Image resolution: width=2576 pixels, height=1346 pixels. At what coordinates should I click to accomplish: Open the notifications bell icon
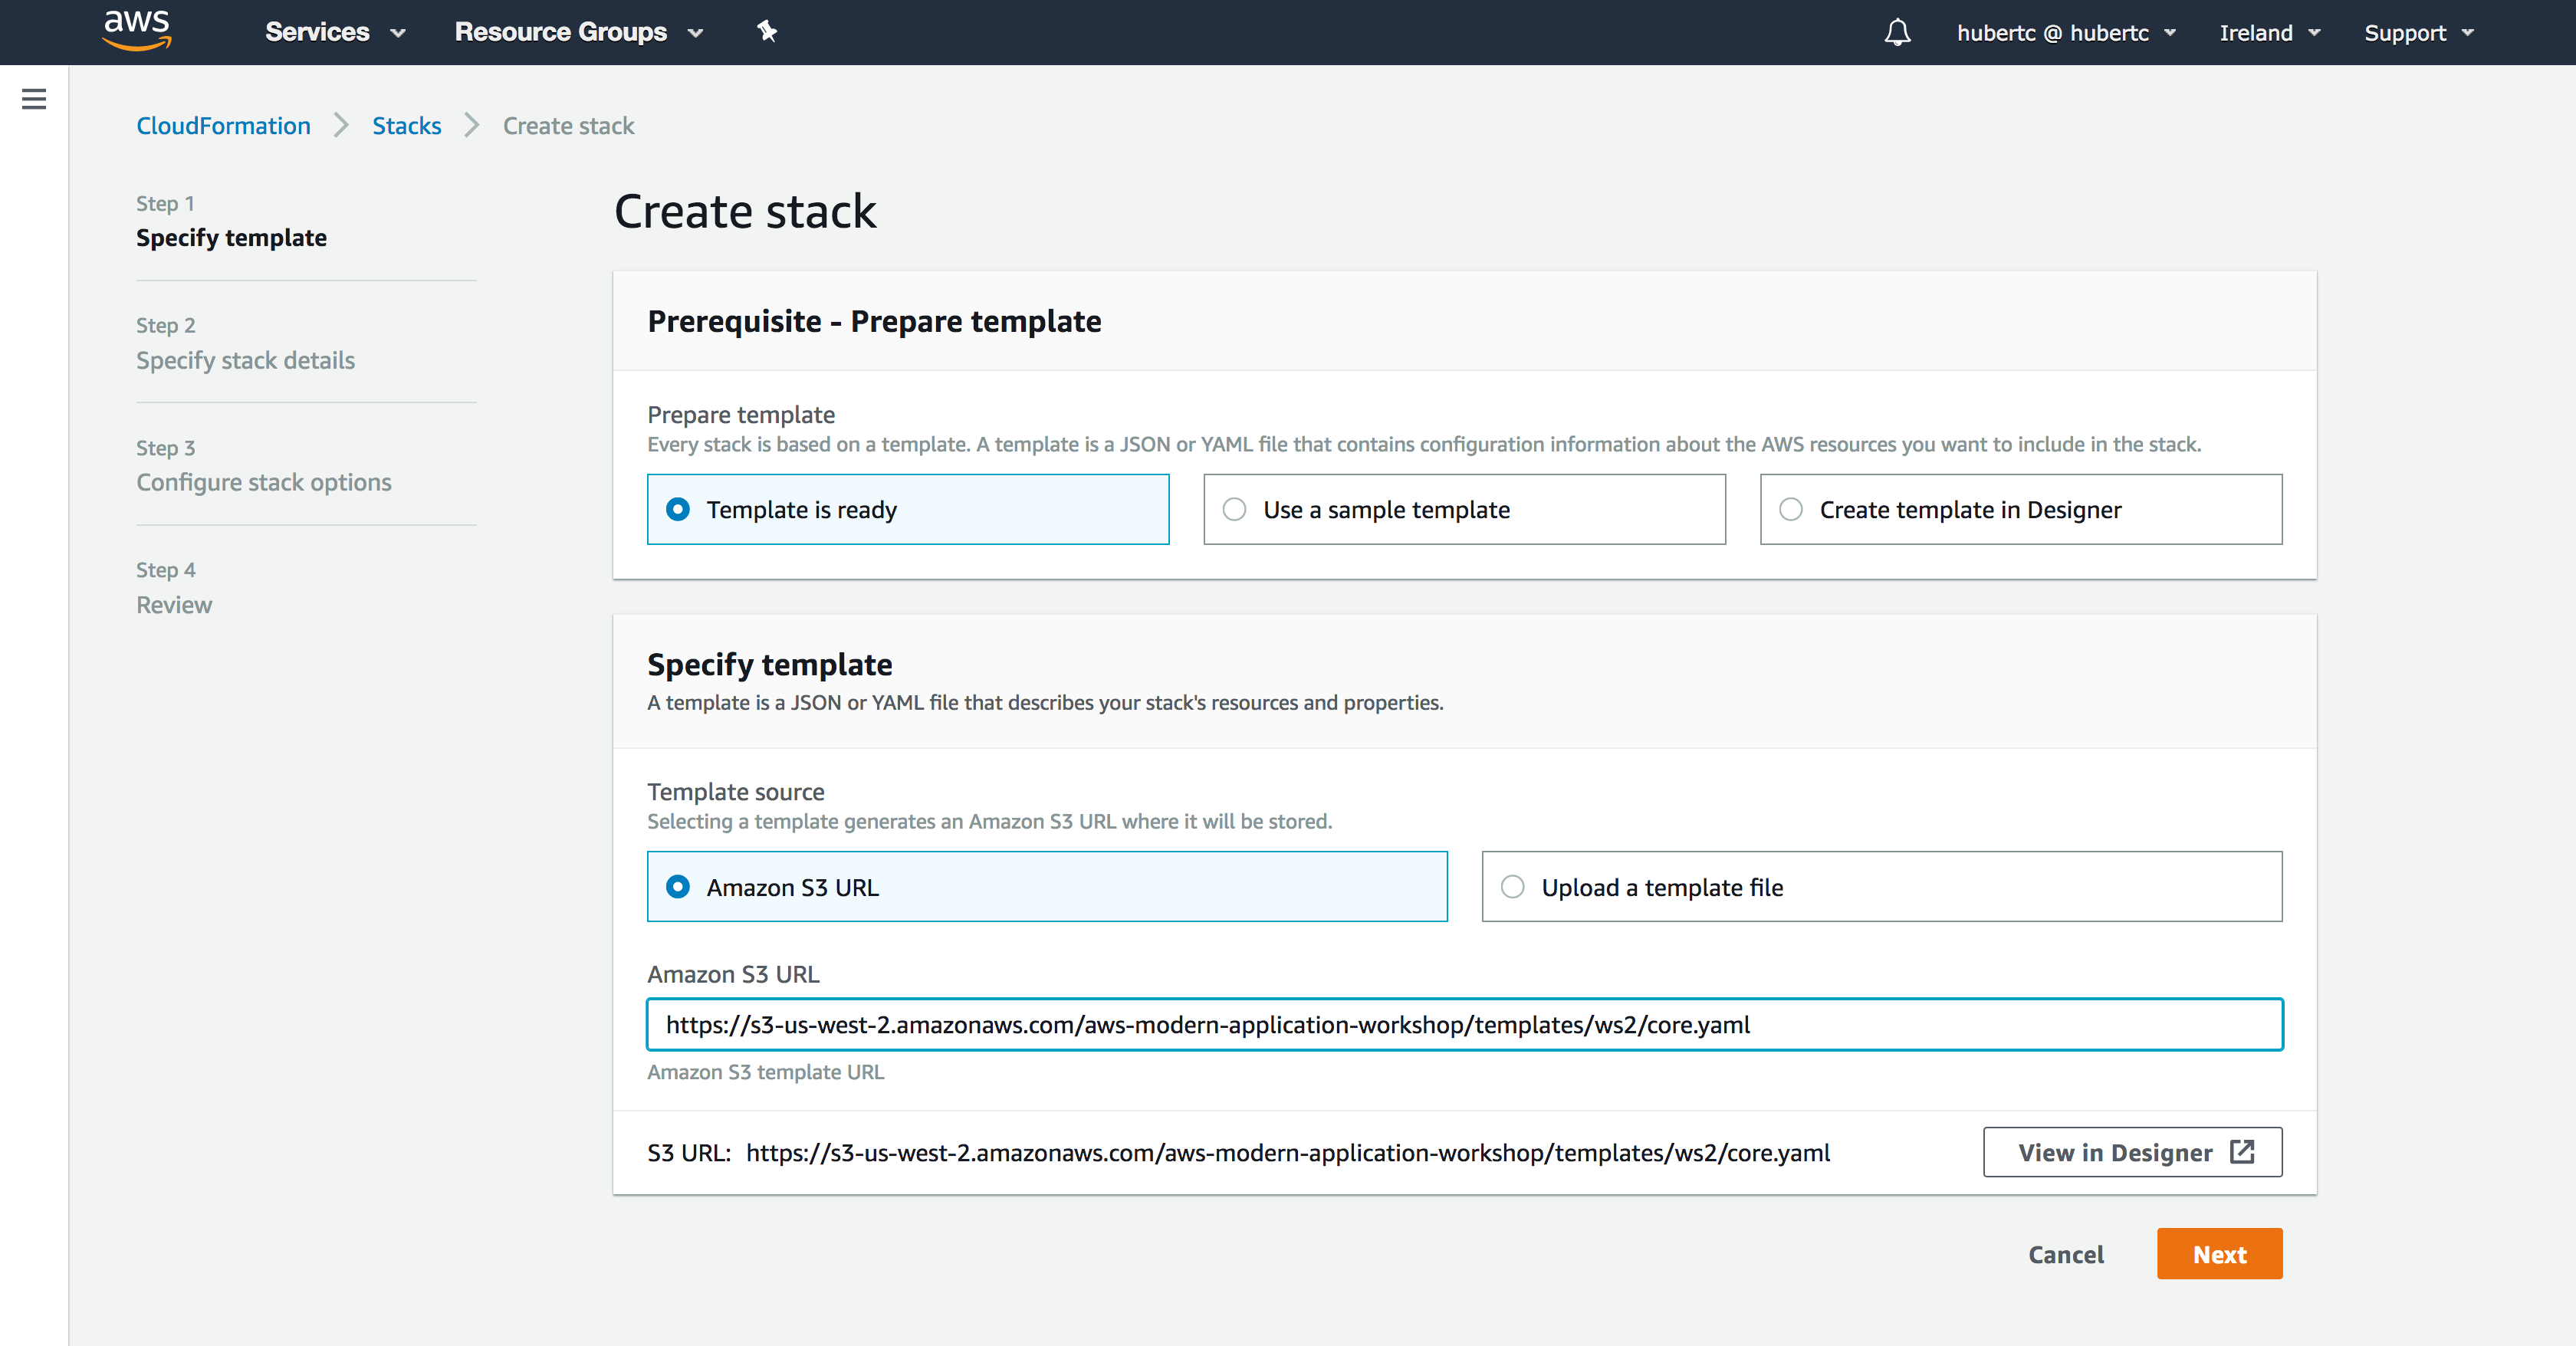point(1897,33)
